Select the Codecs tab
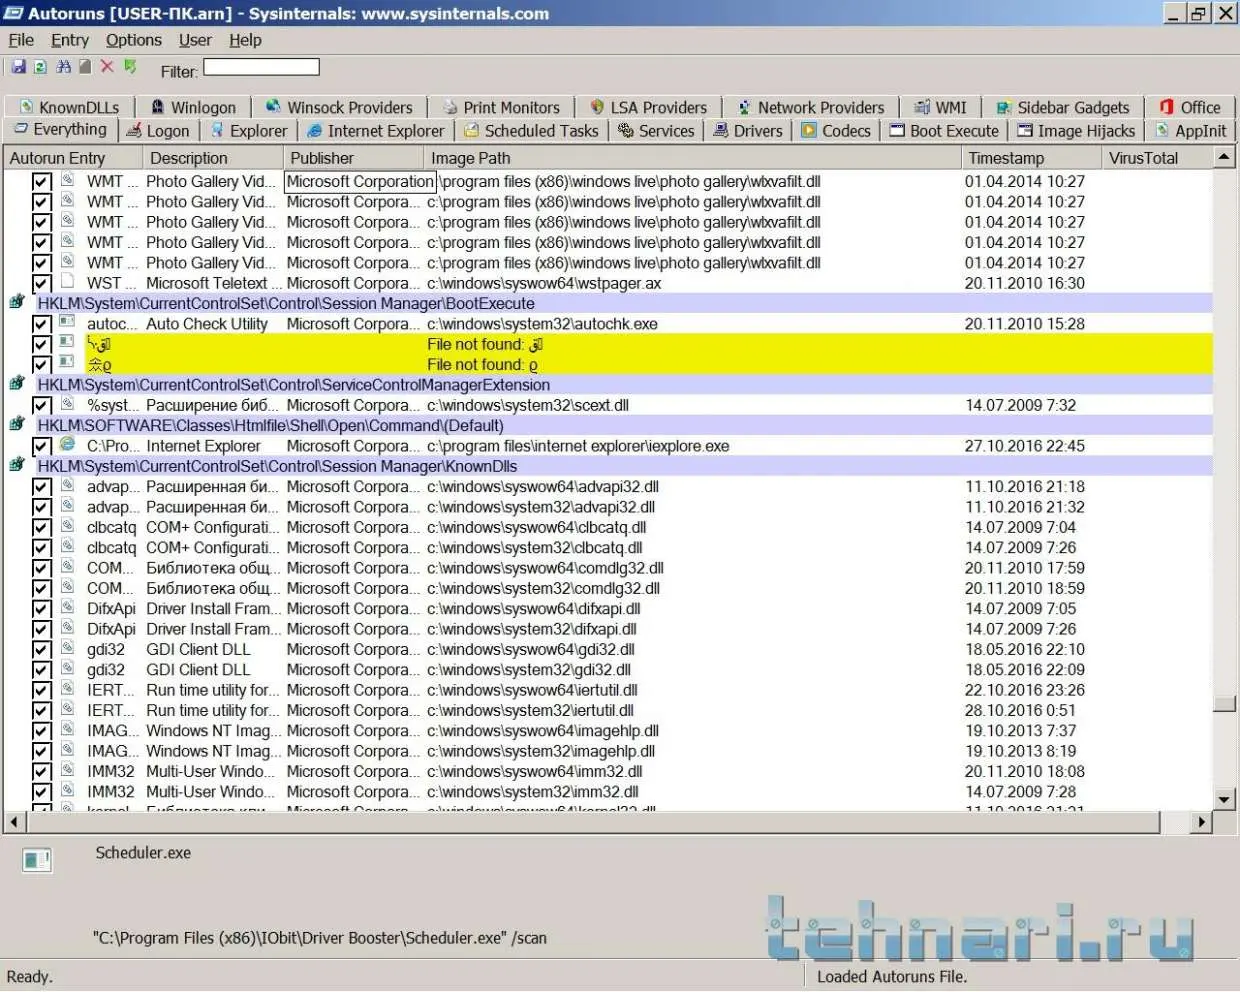The image size is (1240, 992). (x=836, y=131)
